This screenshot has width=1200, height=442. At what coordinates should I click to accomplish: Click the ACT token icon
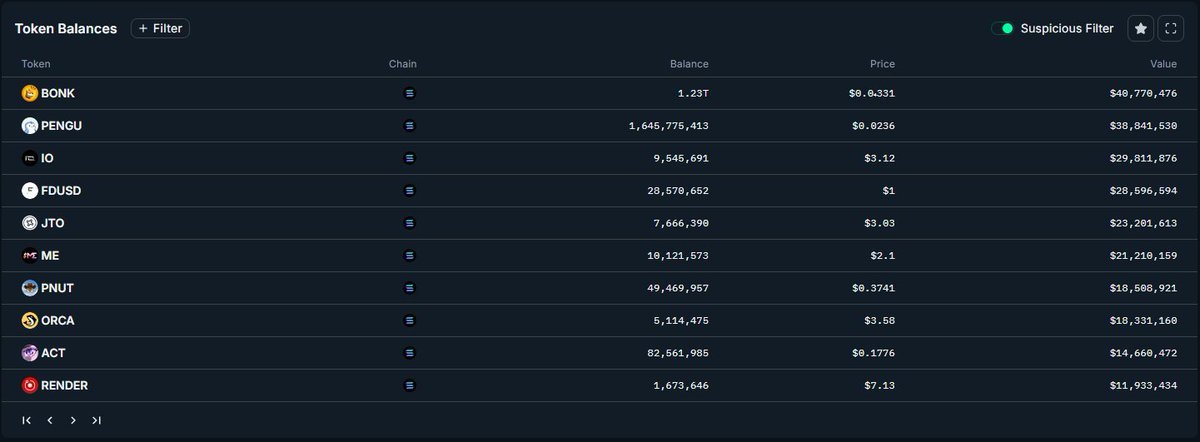[x=30, y=353]
